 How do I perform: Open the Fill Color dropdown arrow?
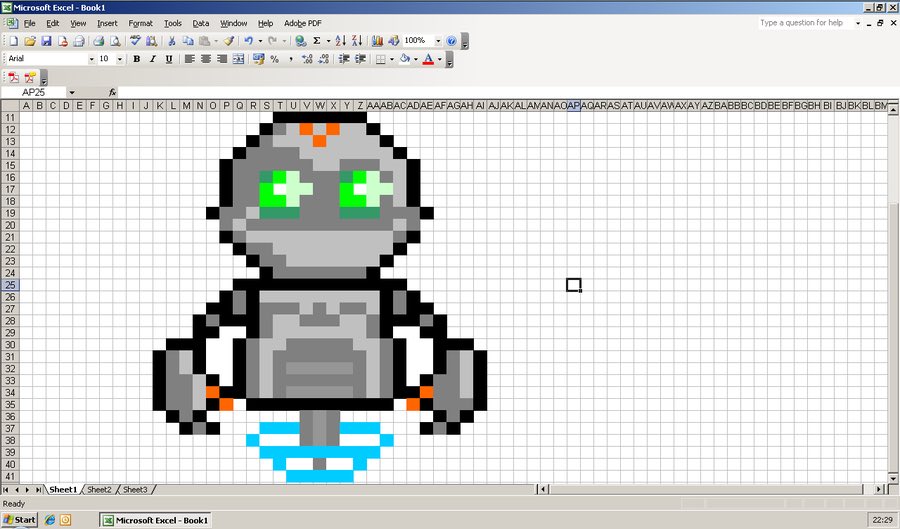(416, 59)
